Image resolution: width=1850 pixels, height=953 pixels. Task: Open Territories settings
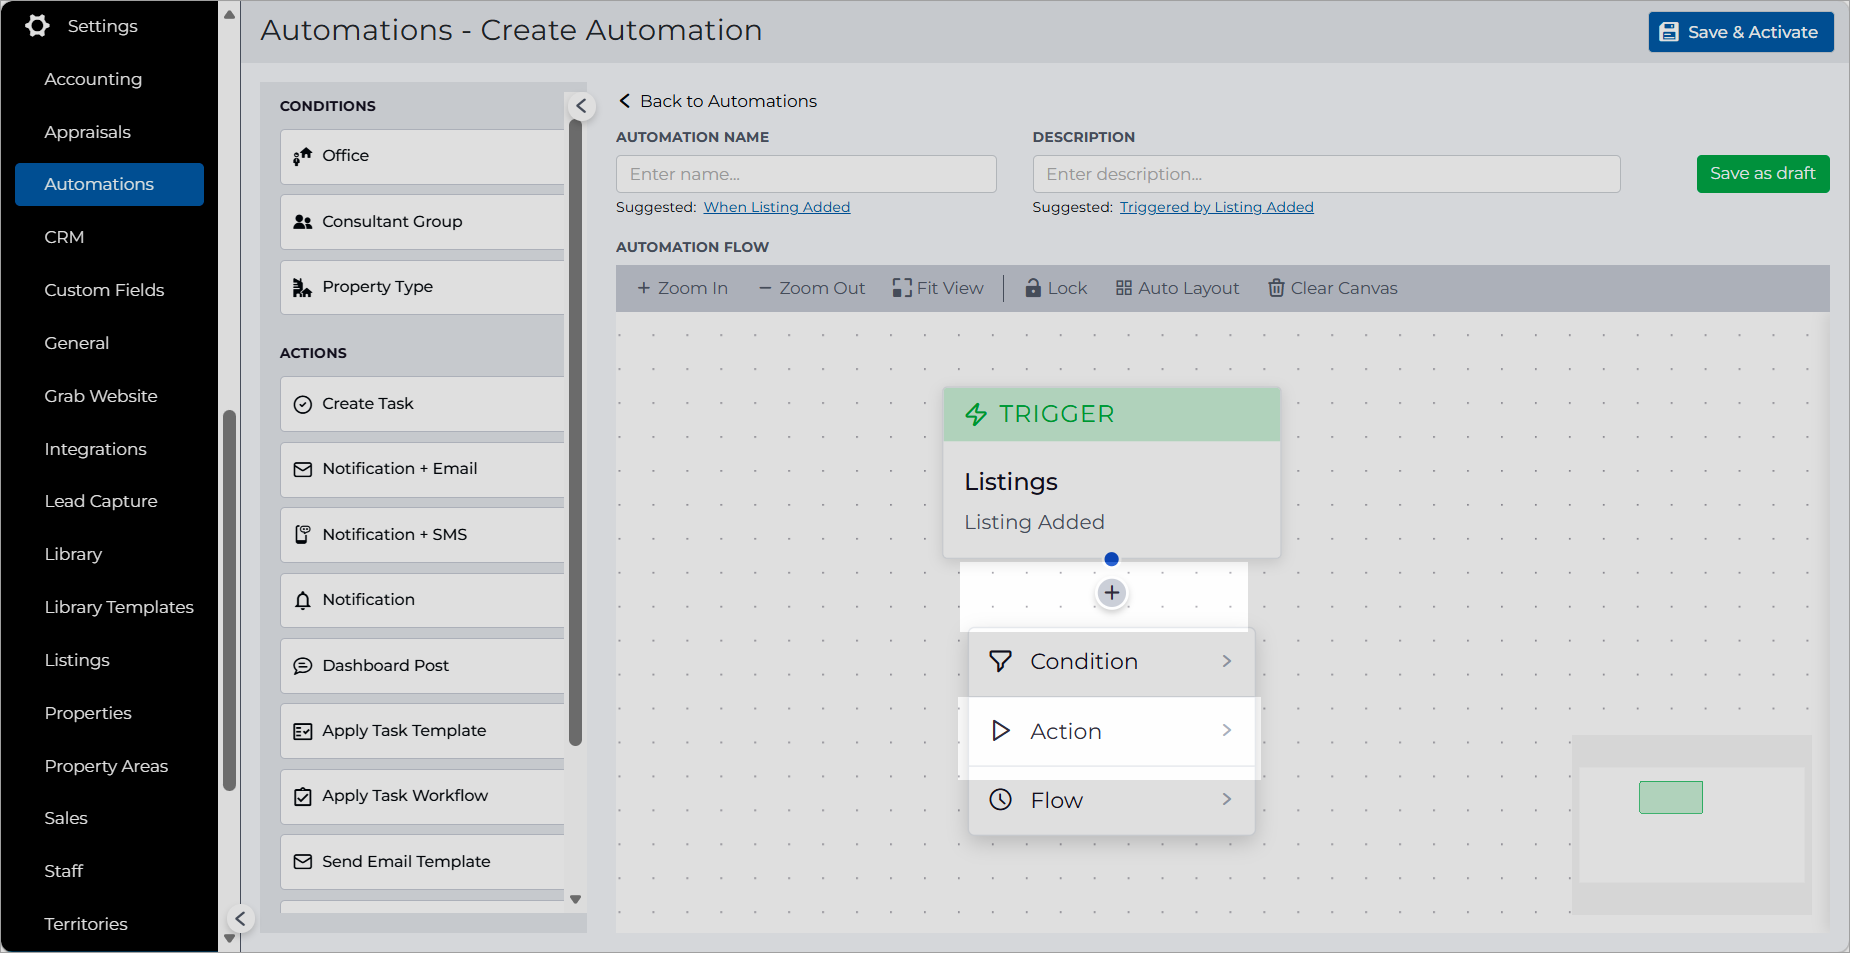(x=86, y=924)
